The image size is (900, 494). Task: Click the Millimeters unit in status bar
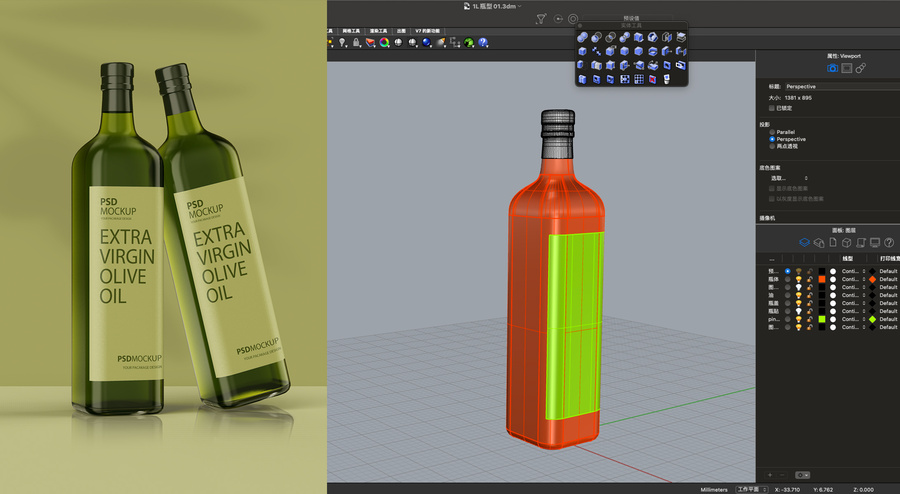tap(714, 489)
